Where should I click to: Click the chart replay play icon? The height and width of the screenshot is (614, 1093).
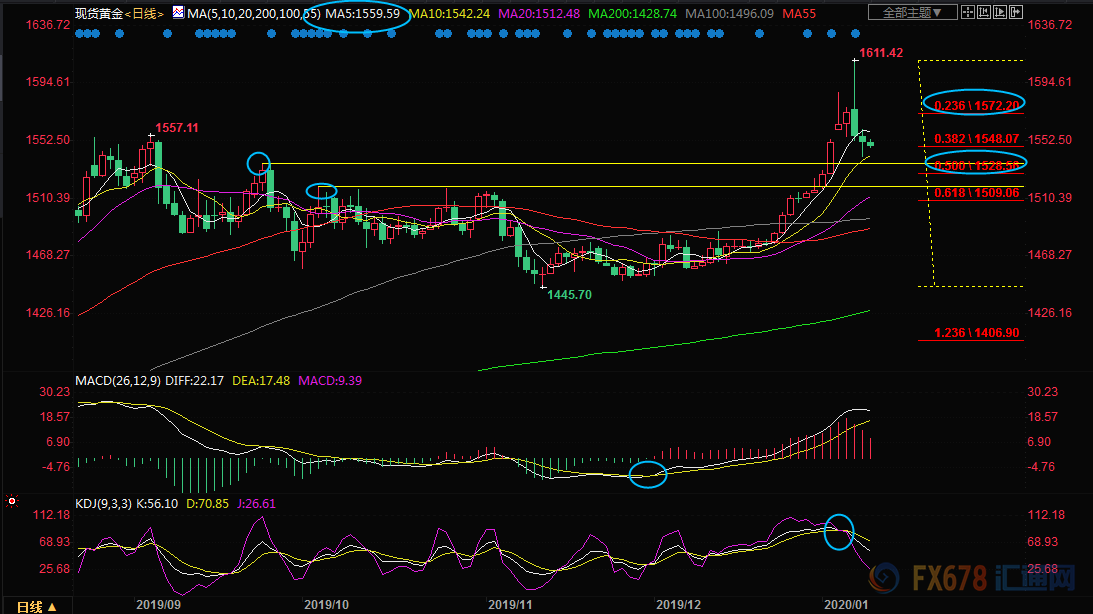[1000, 12]
